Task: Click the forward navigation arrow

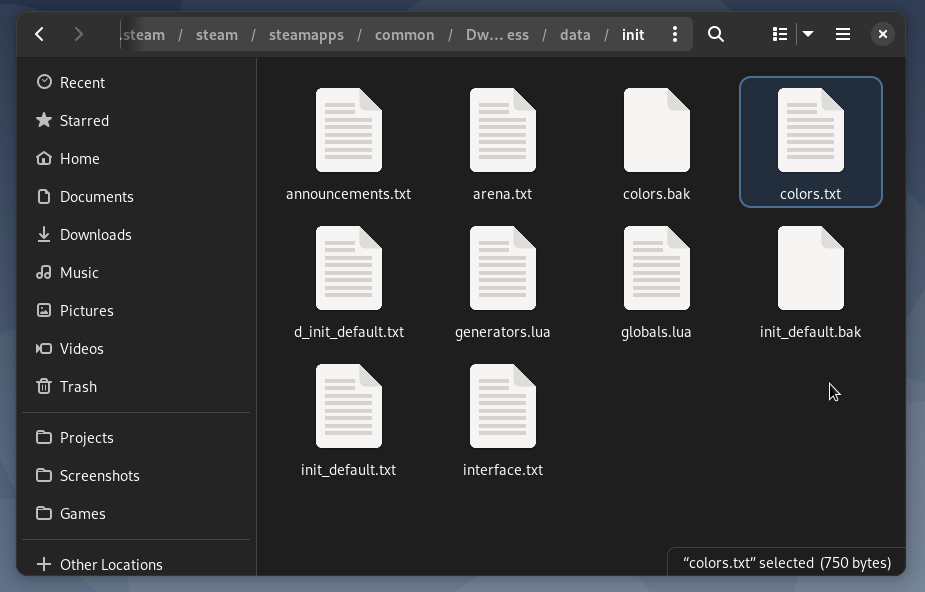Action: tap(78, 34)
